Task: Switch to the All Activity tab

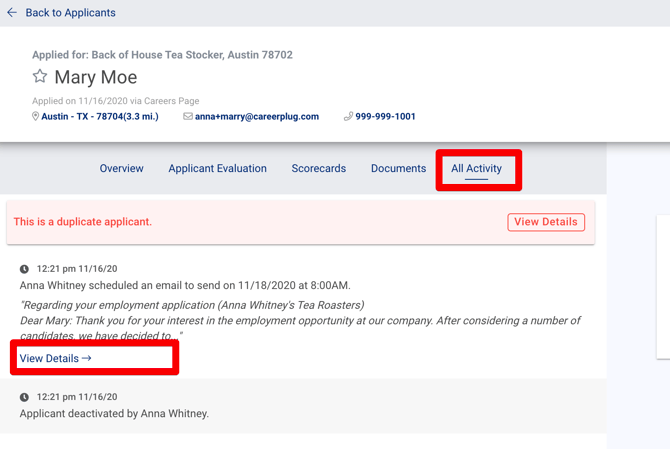Action: click(x=476, y=169)
